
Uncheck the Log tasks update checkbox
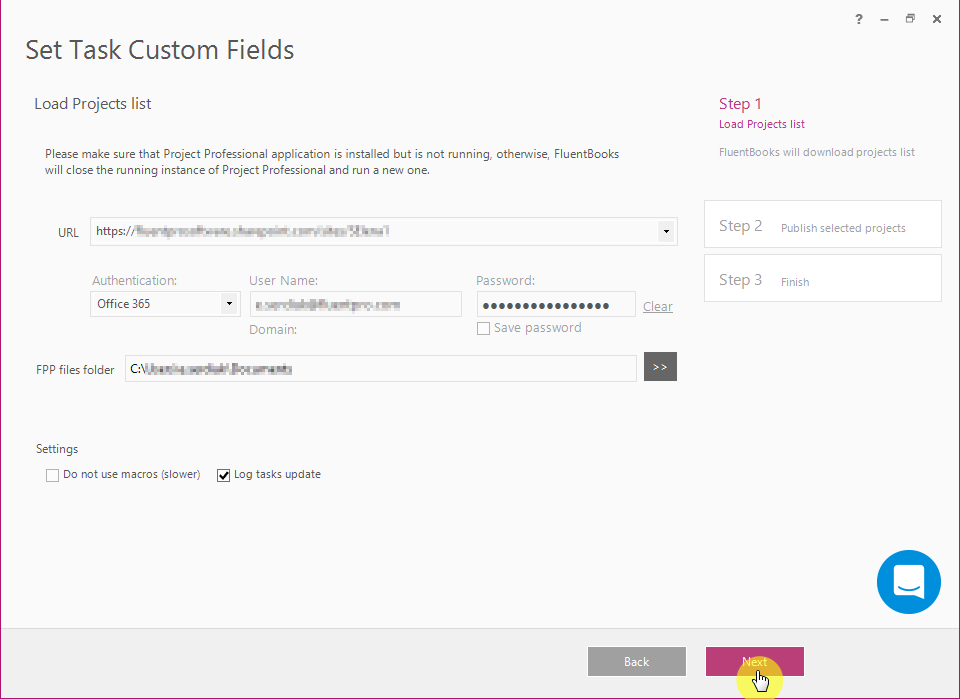(223, 476)
